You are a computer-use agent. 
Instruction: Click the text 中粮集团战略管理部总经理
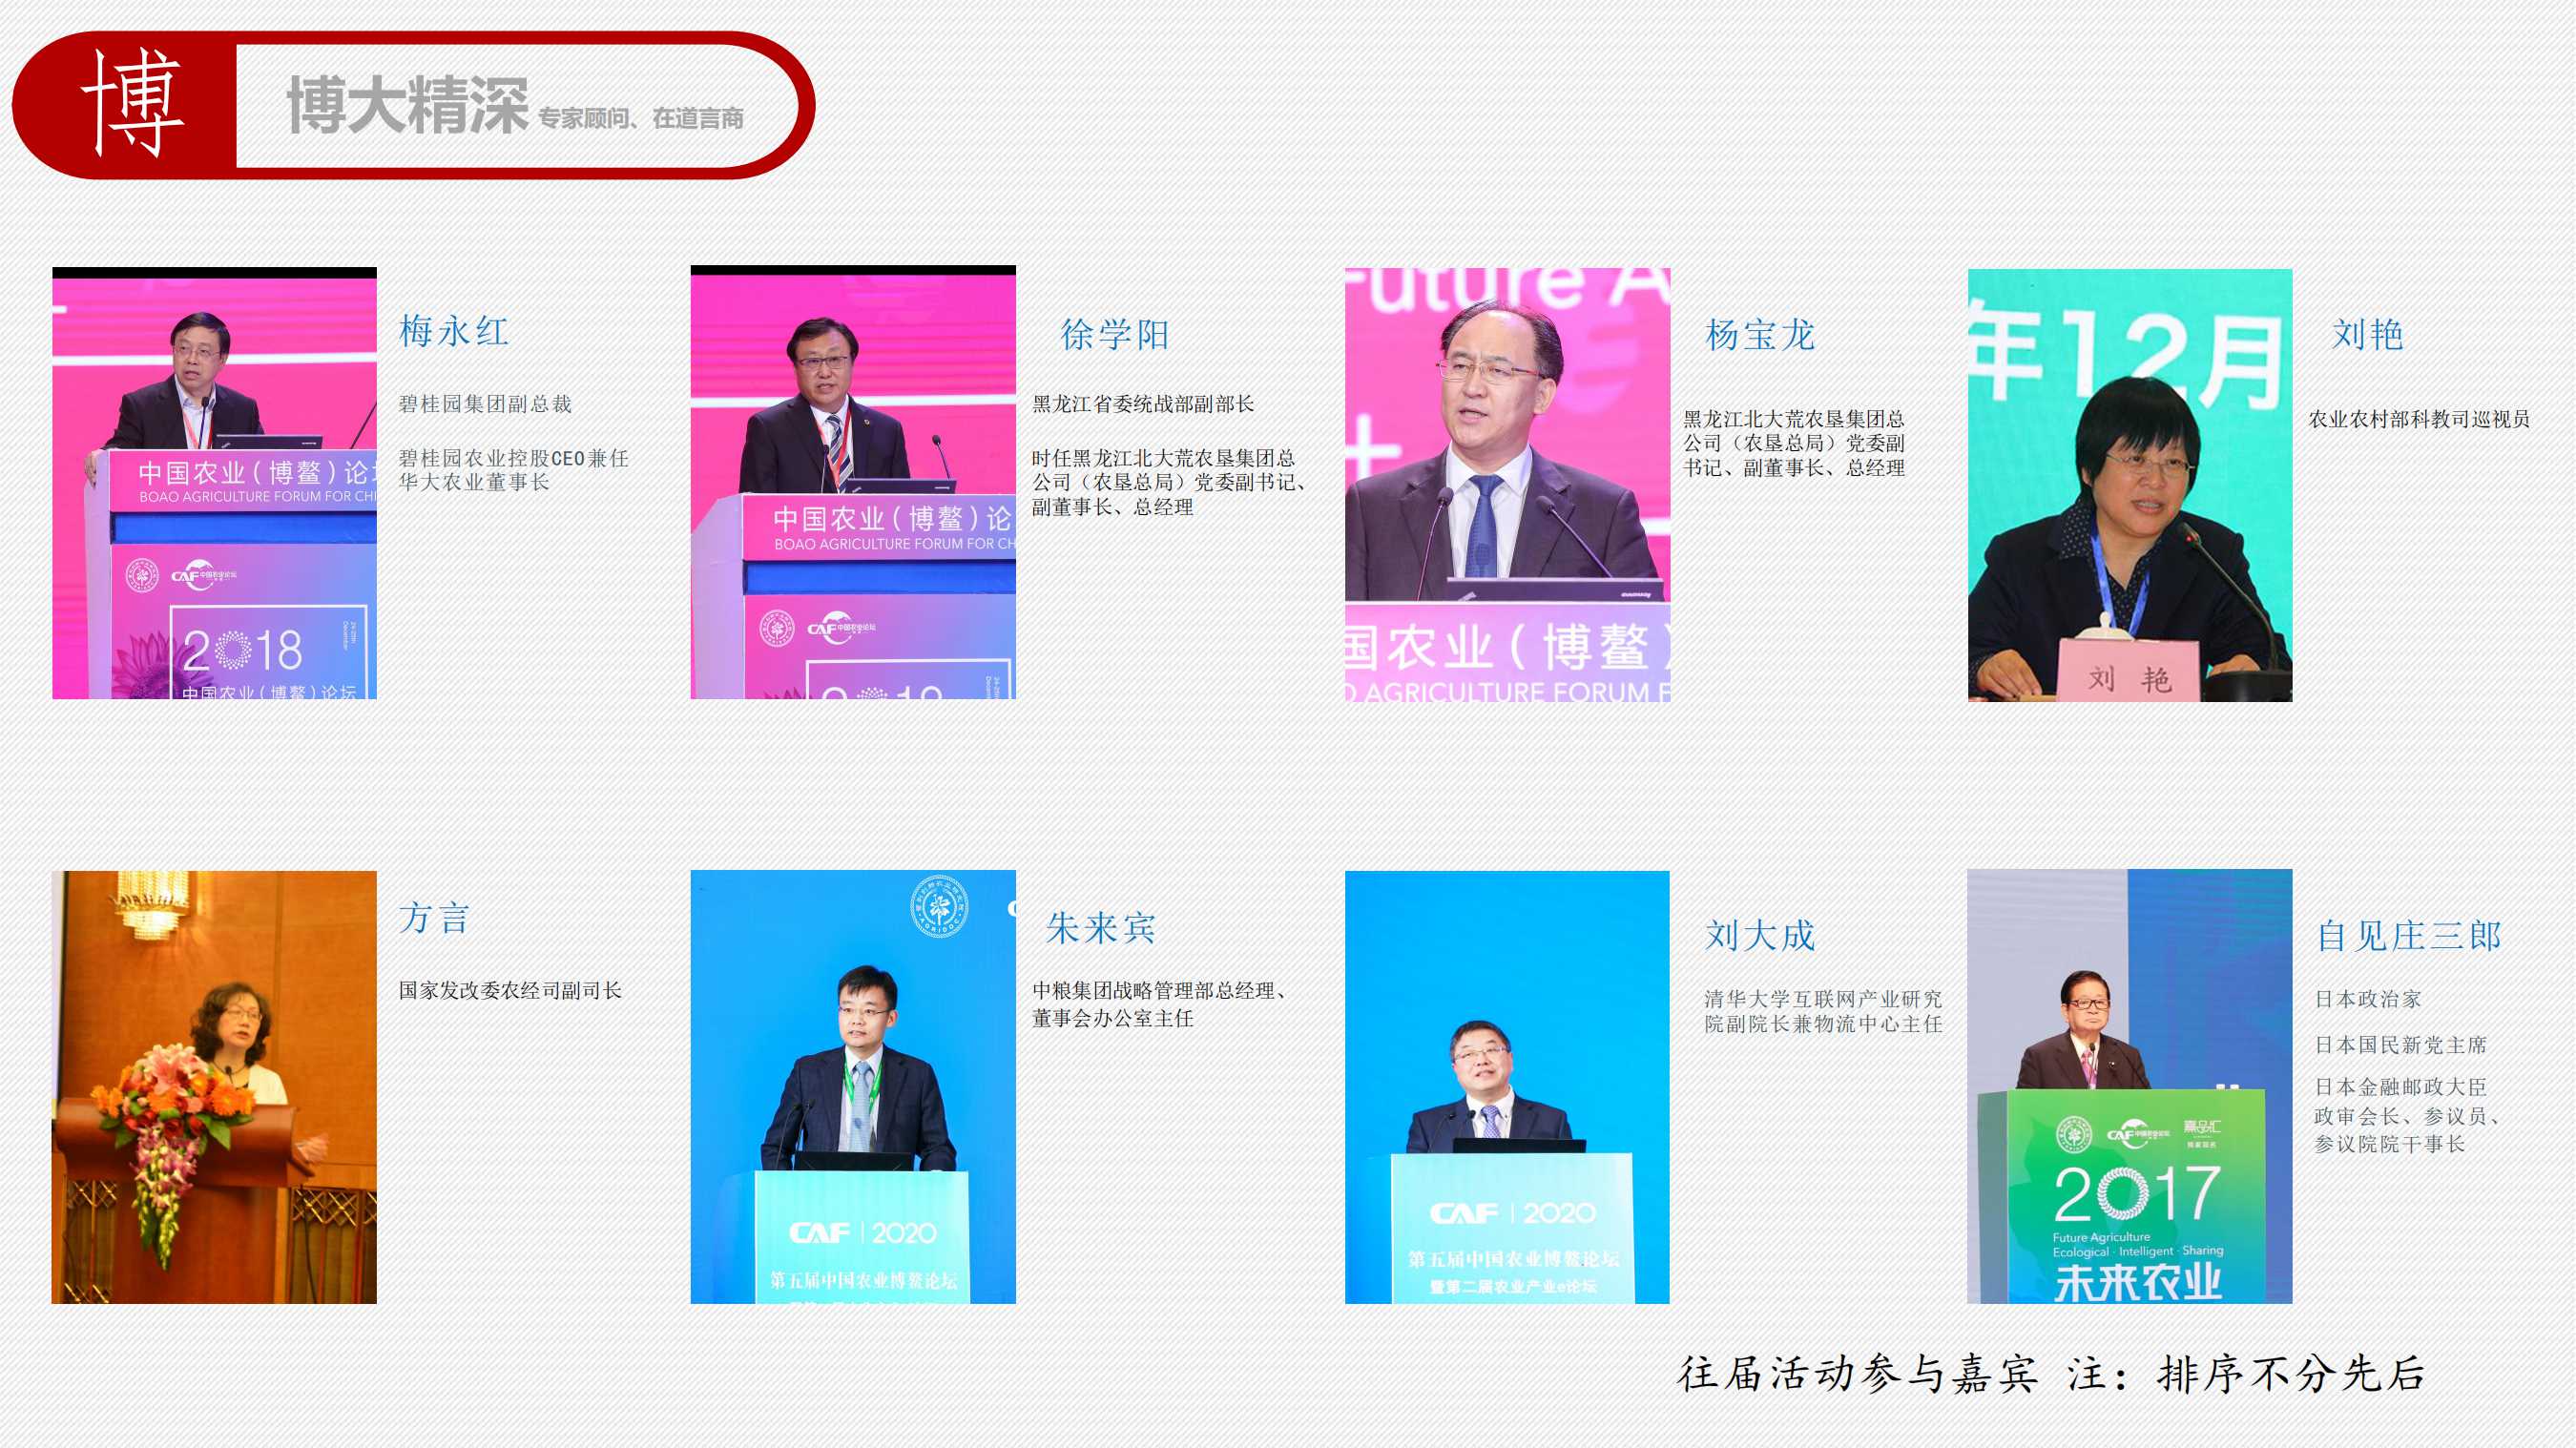[x=1153, y=989]
